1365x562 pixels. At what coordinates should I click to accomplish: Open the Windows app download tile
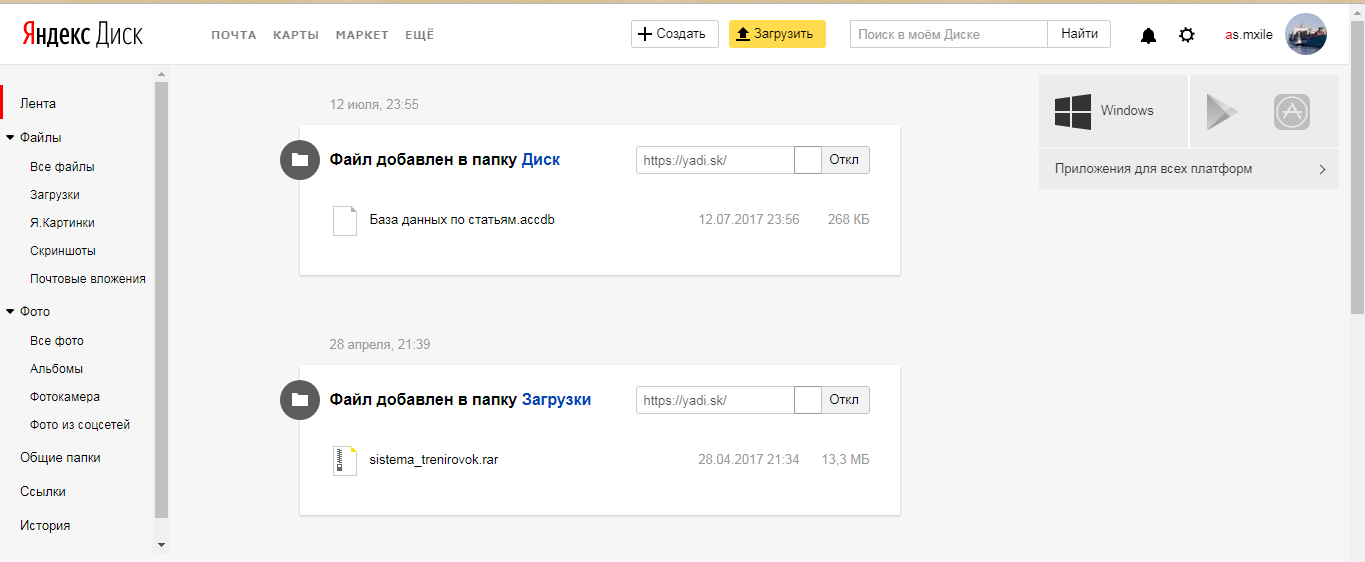click(1113, 111)
